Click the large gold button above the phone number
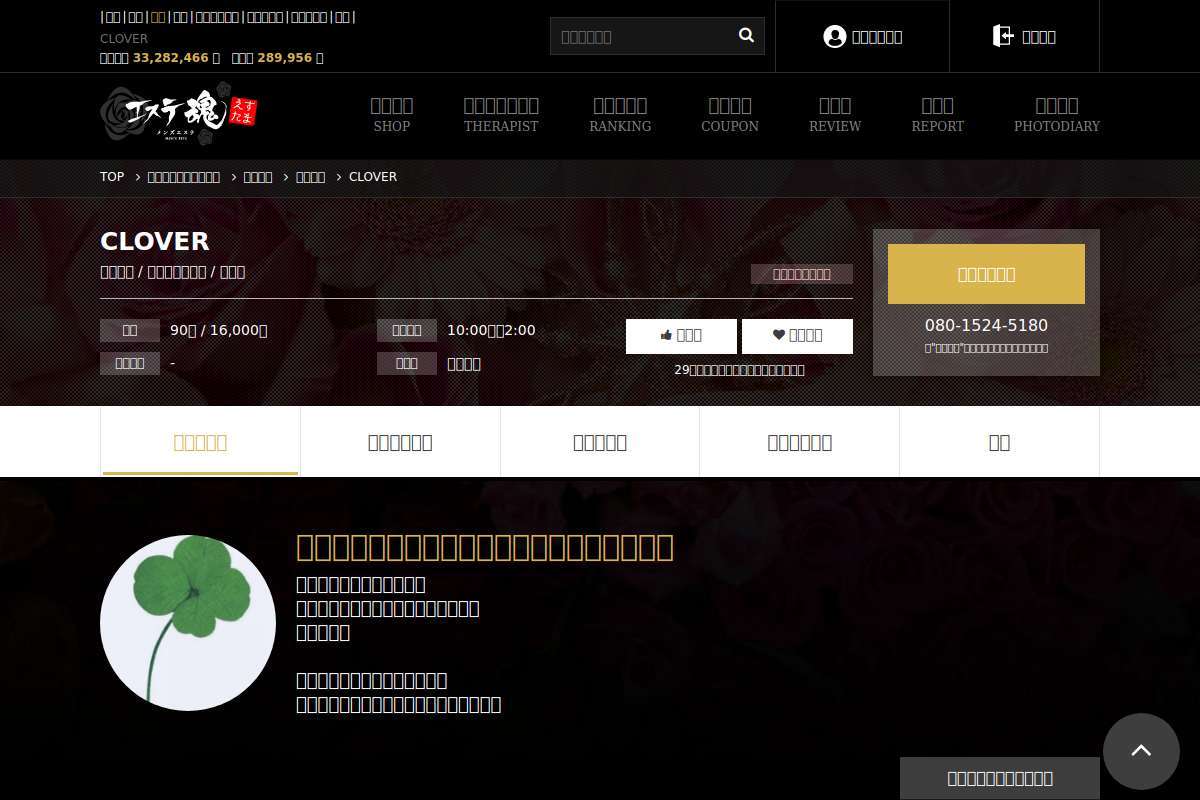Screen dimensions: 1200x800 click(986, 274)
